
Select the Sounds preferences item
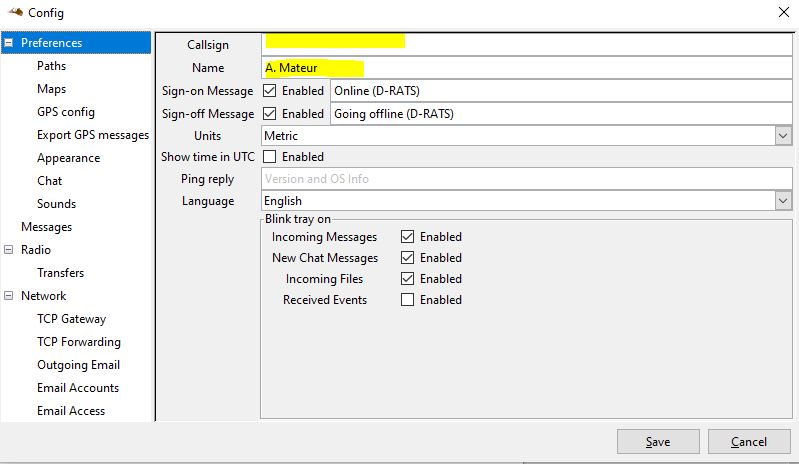click(56, 204)
